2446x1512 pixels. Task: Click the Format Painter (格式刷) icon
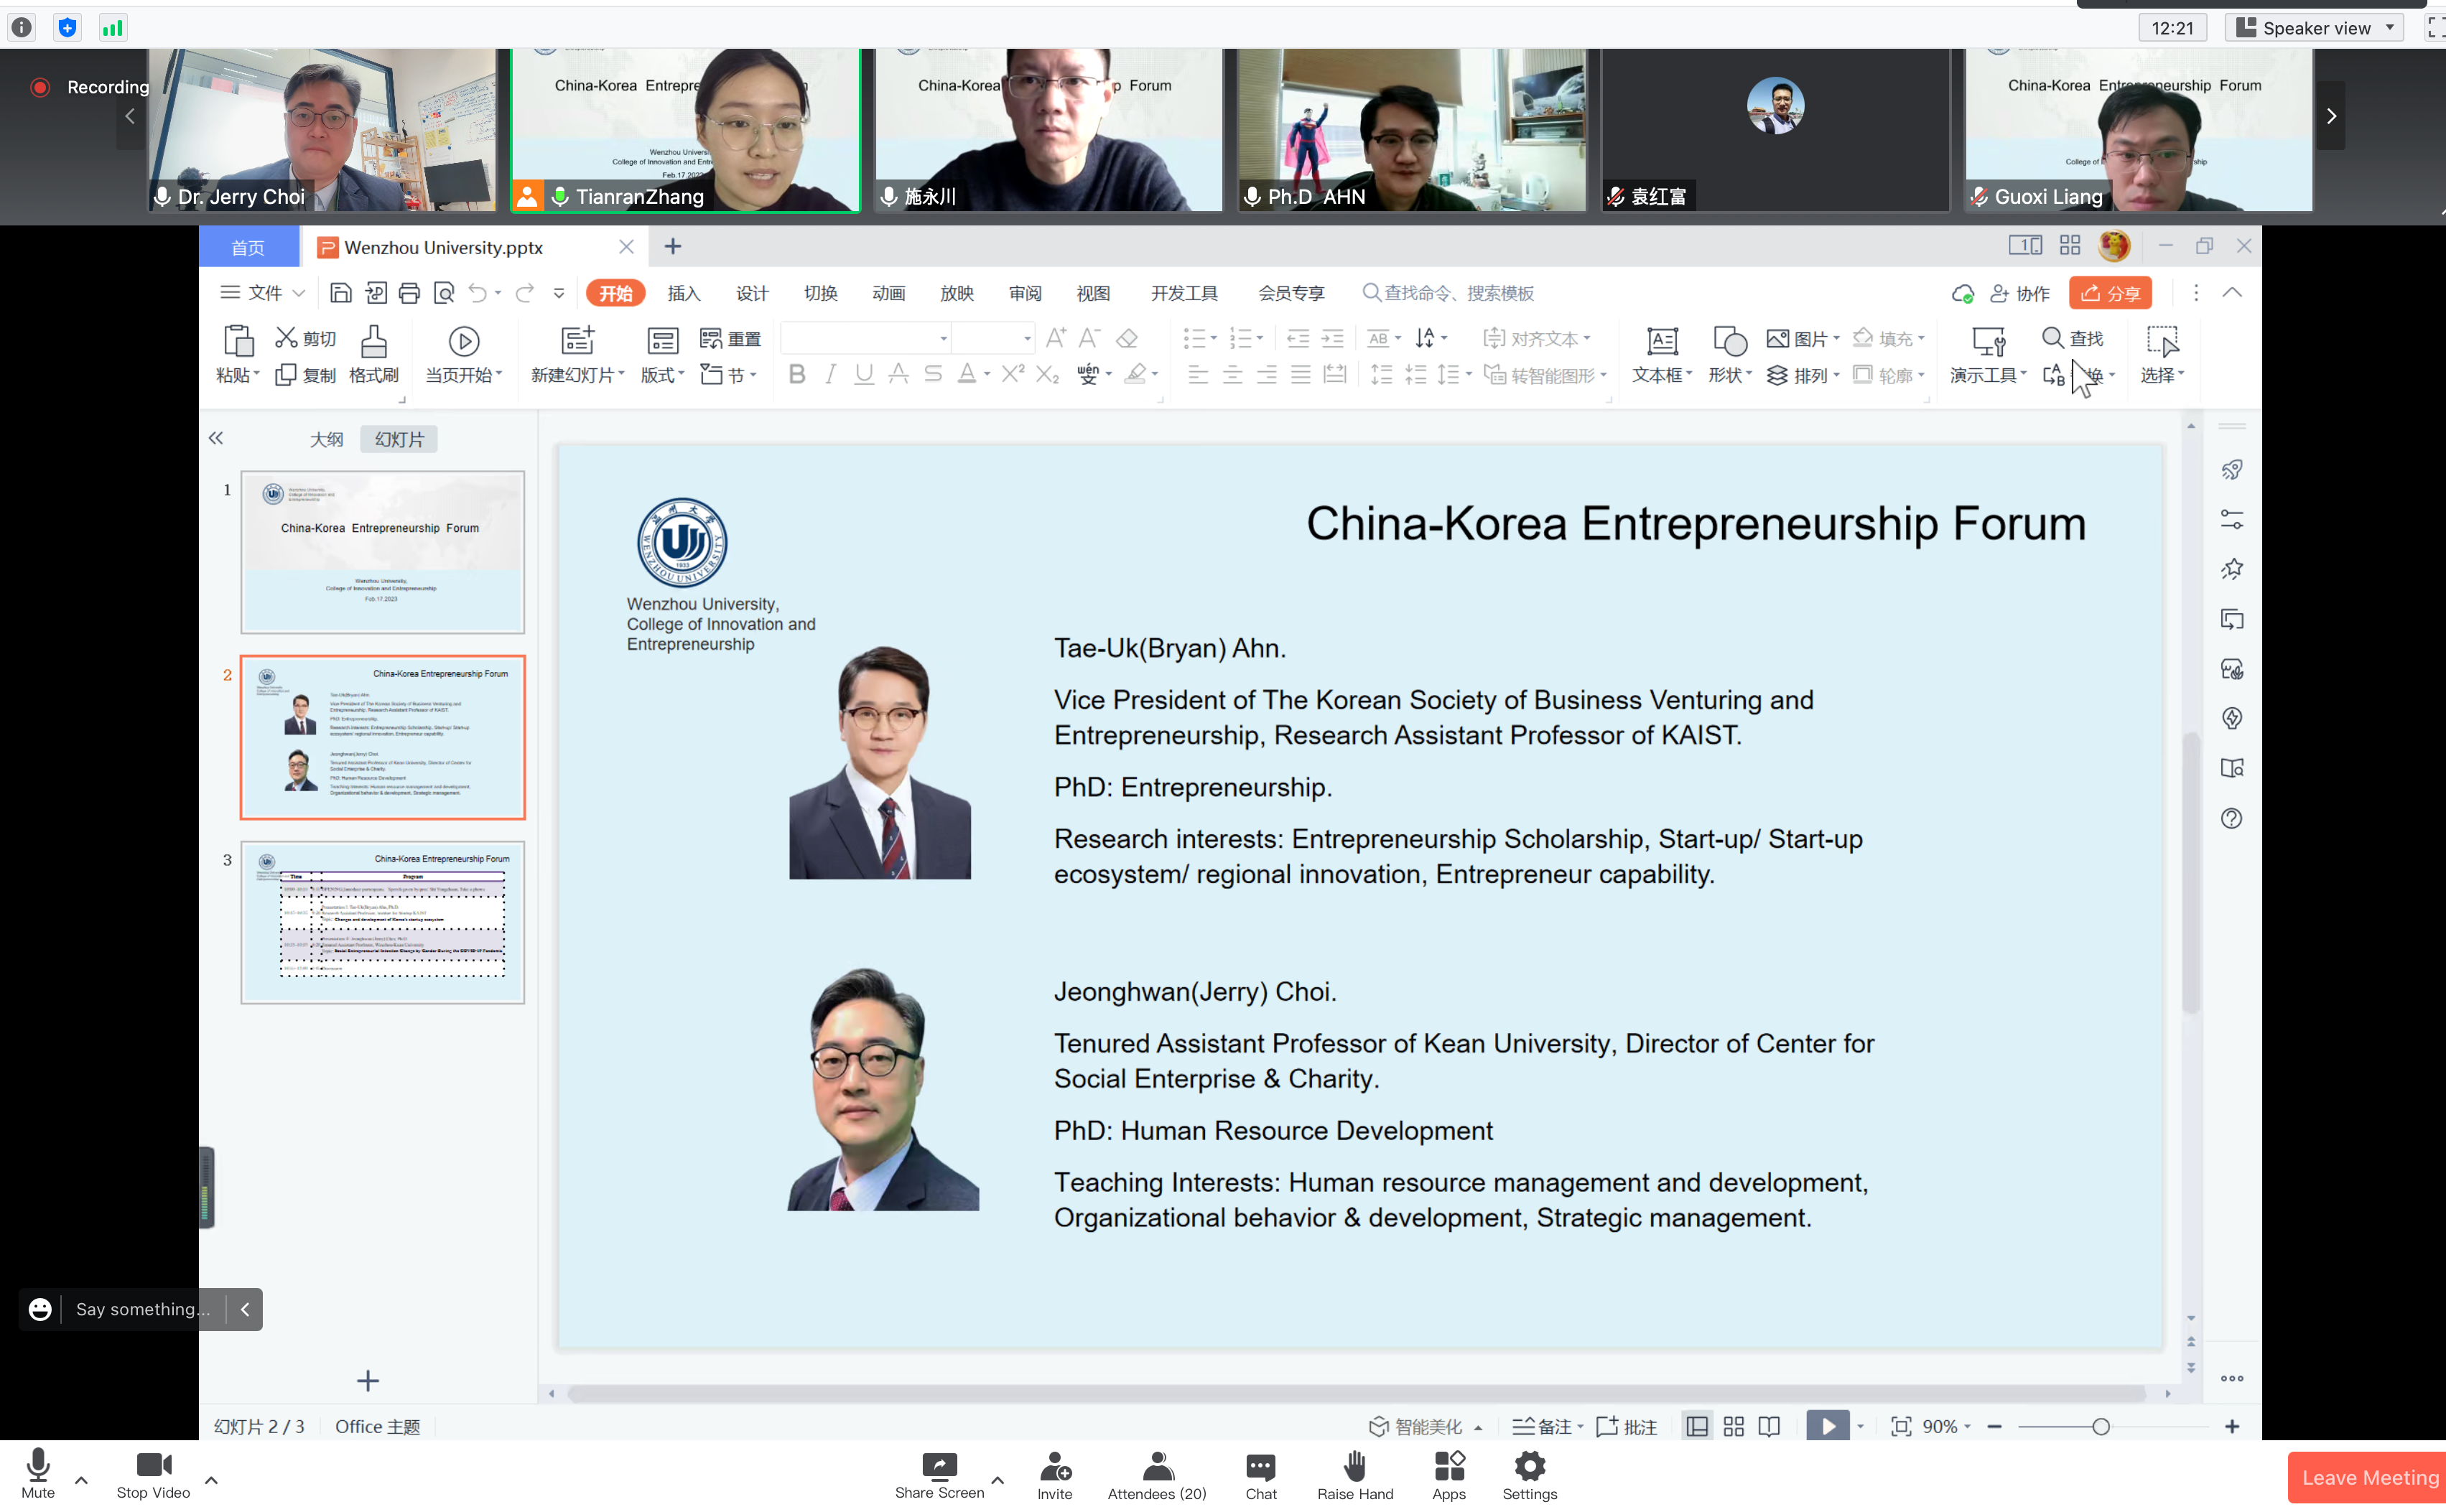click(373, 343)
